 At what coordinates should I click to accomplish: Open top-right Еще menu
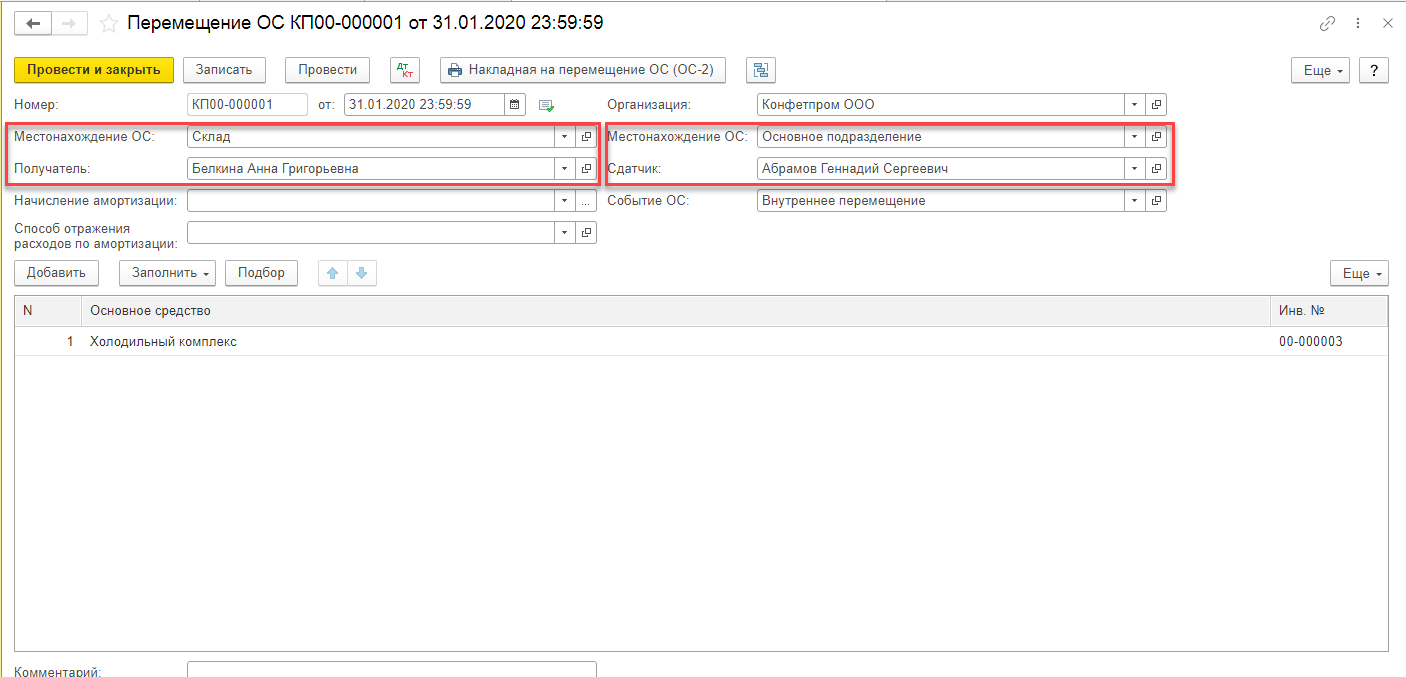pos(1321,70)
